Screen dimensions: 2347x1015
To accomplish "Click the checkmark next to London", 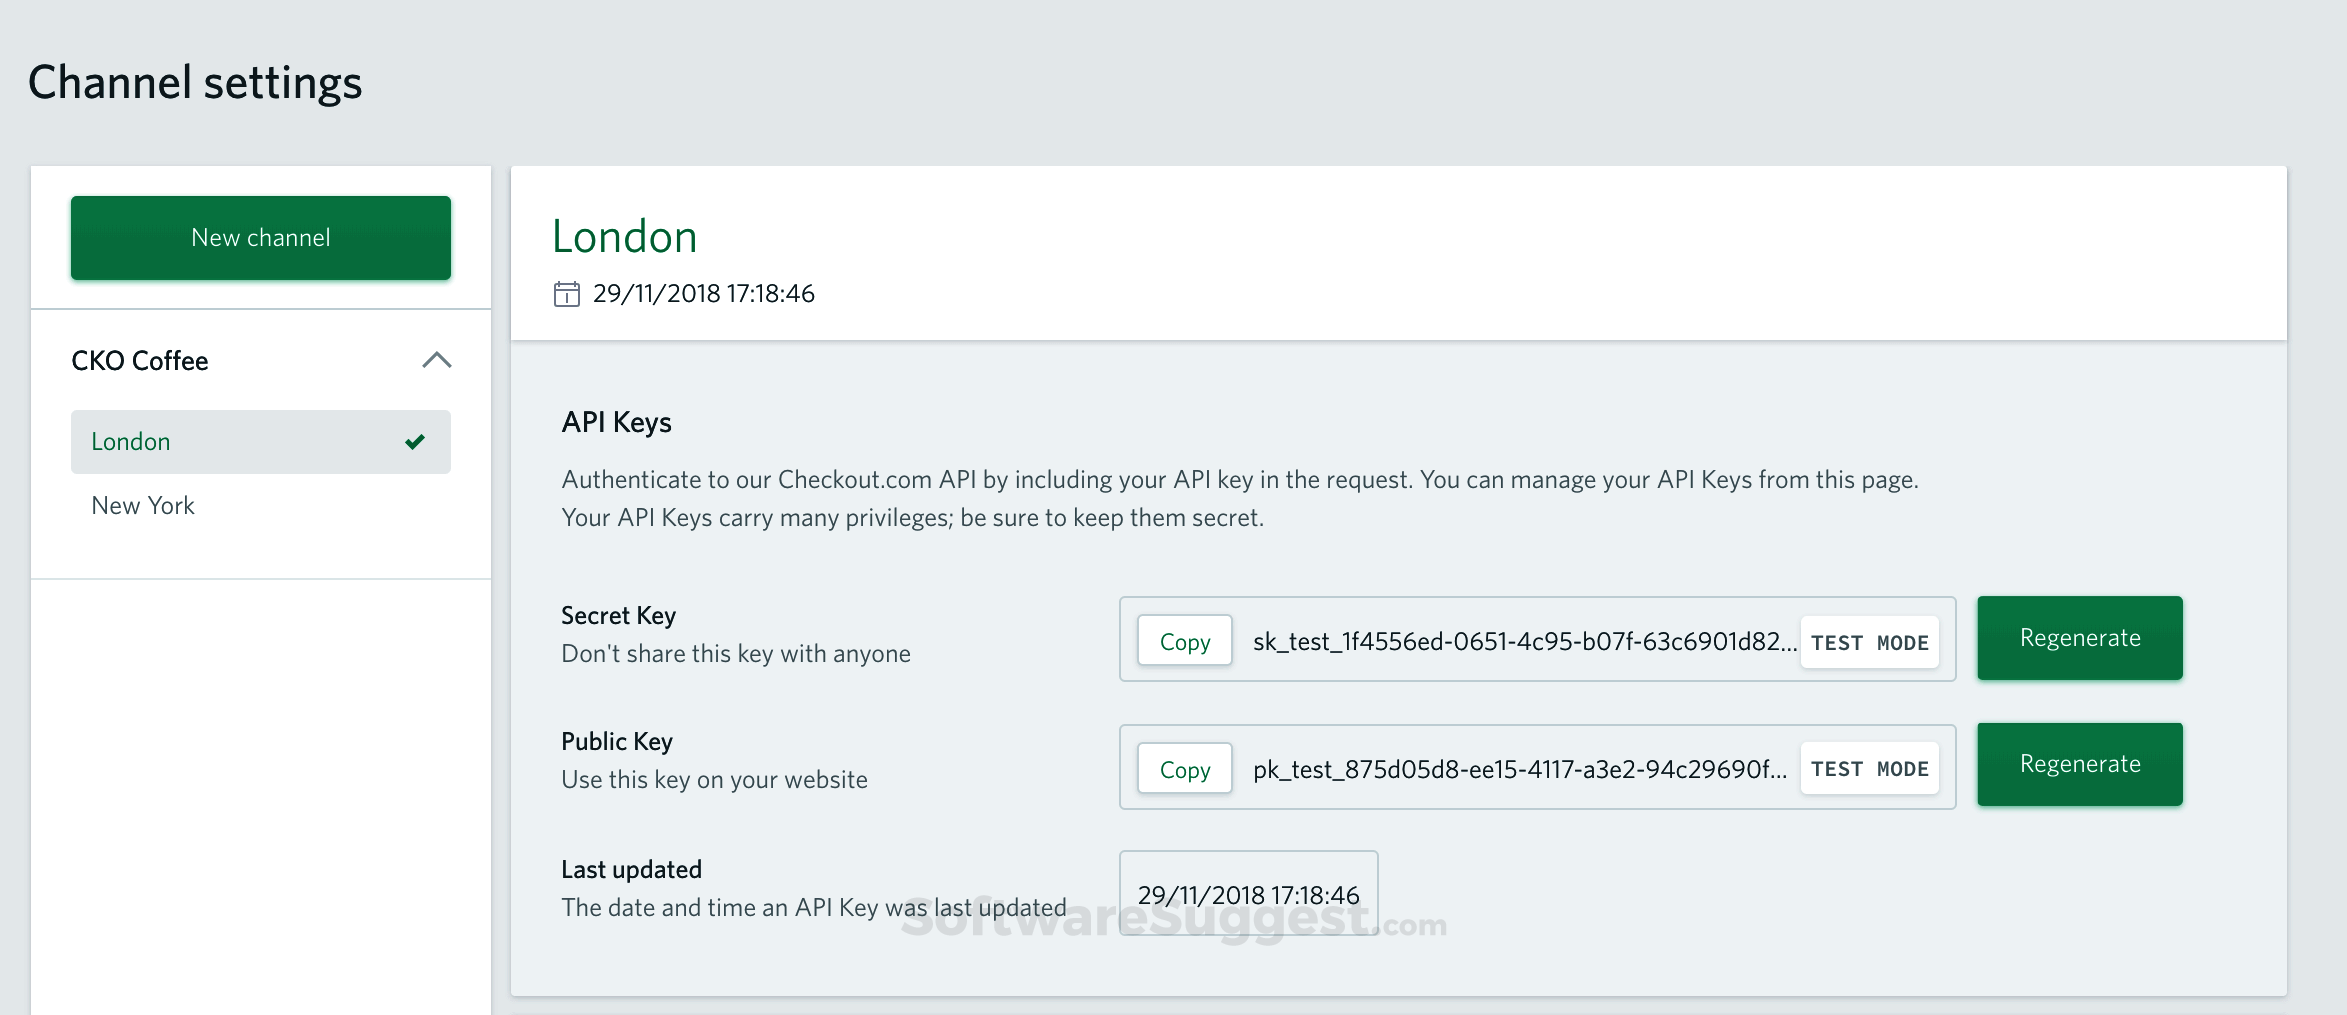I will 414,441.
